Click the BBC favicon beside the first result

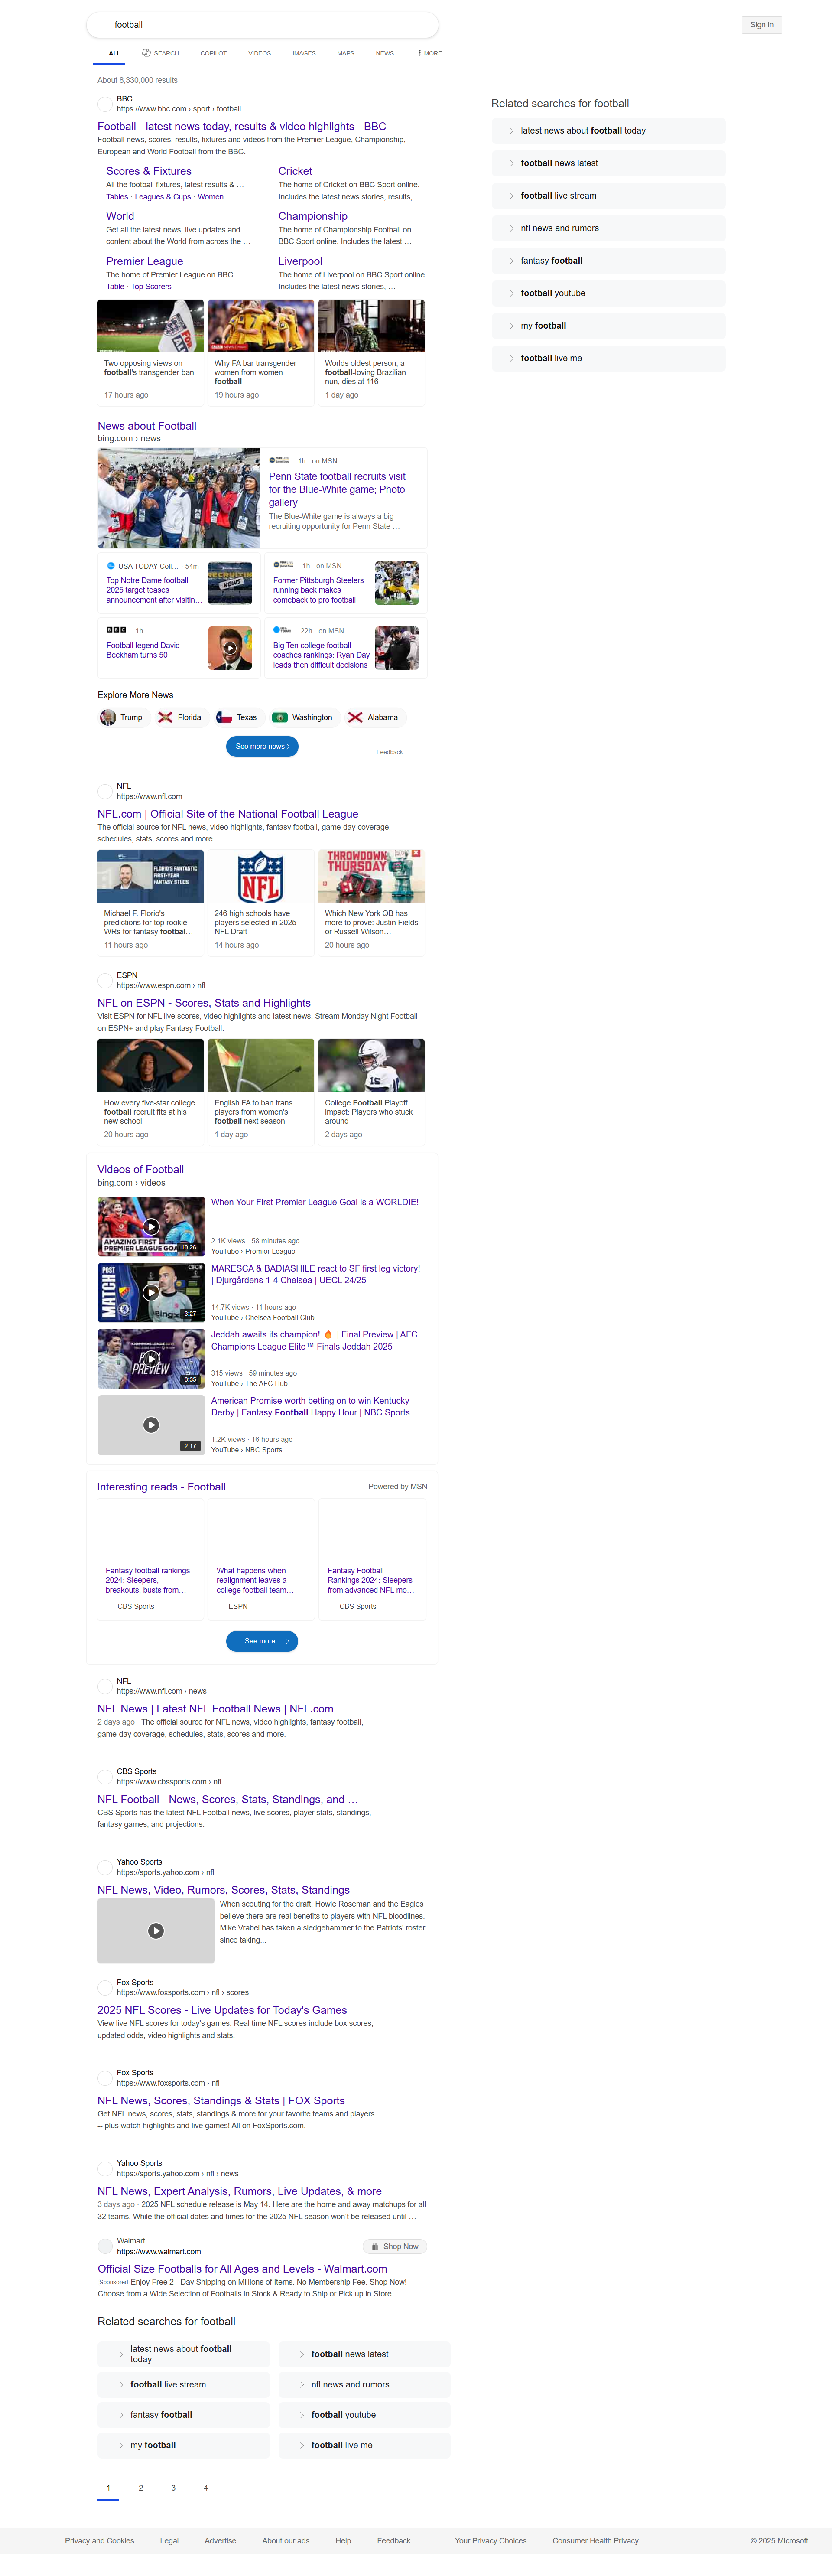point(104,104)
